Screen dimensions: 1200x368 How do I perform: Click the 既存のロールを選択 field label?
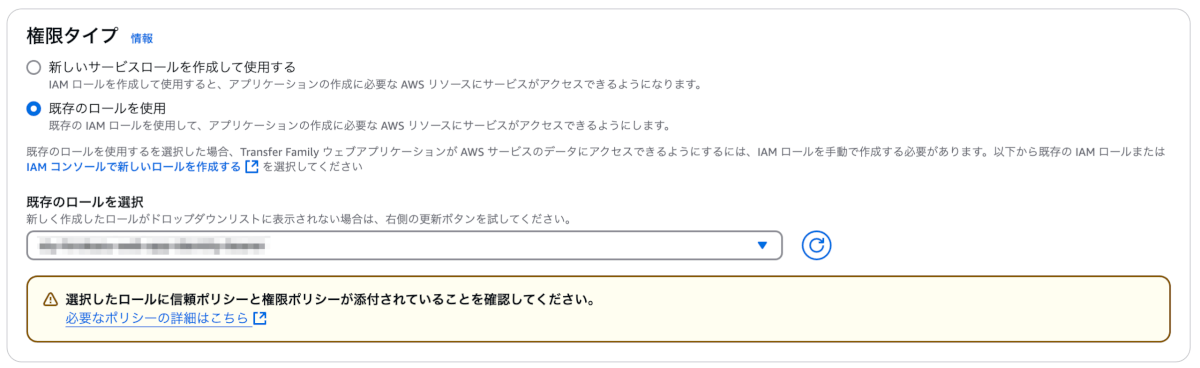pos(84,201)
